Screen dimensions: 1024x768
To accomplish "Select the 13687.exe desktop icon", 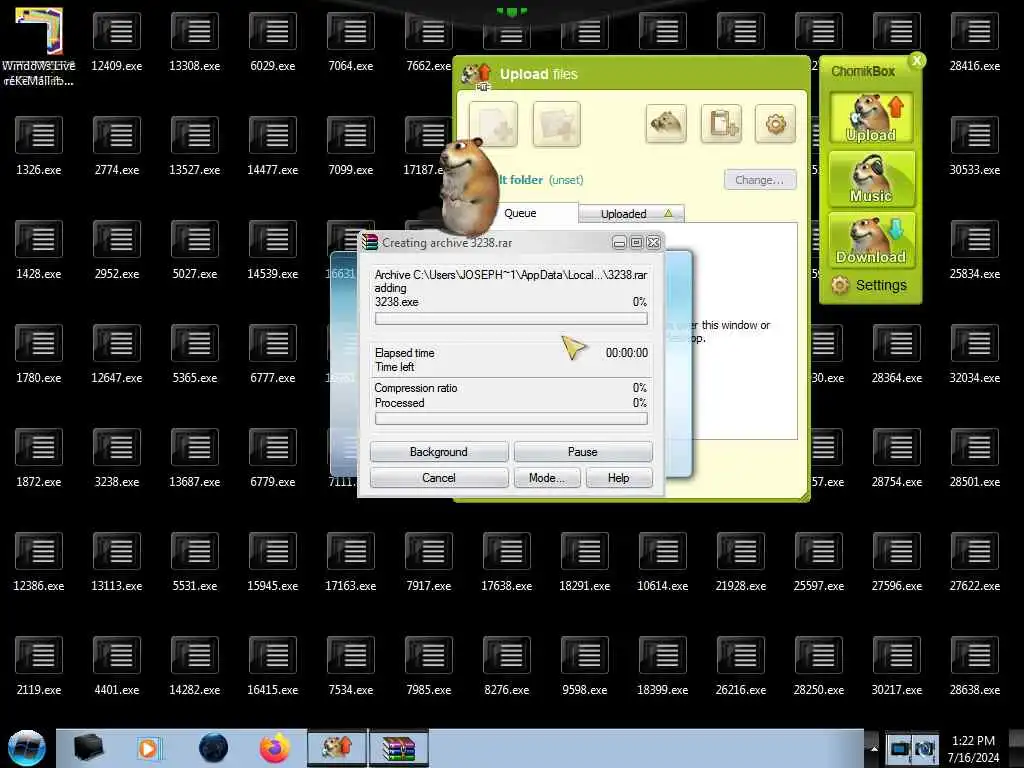I will (x=195, y=458).
